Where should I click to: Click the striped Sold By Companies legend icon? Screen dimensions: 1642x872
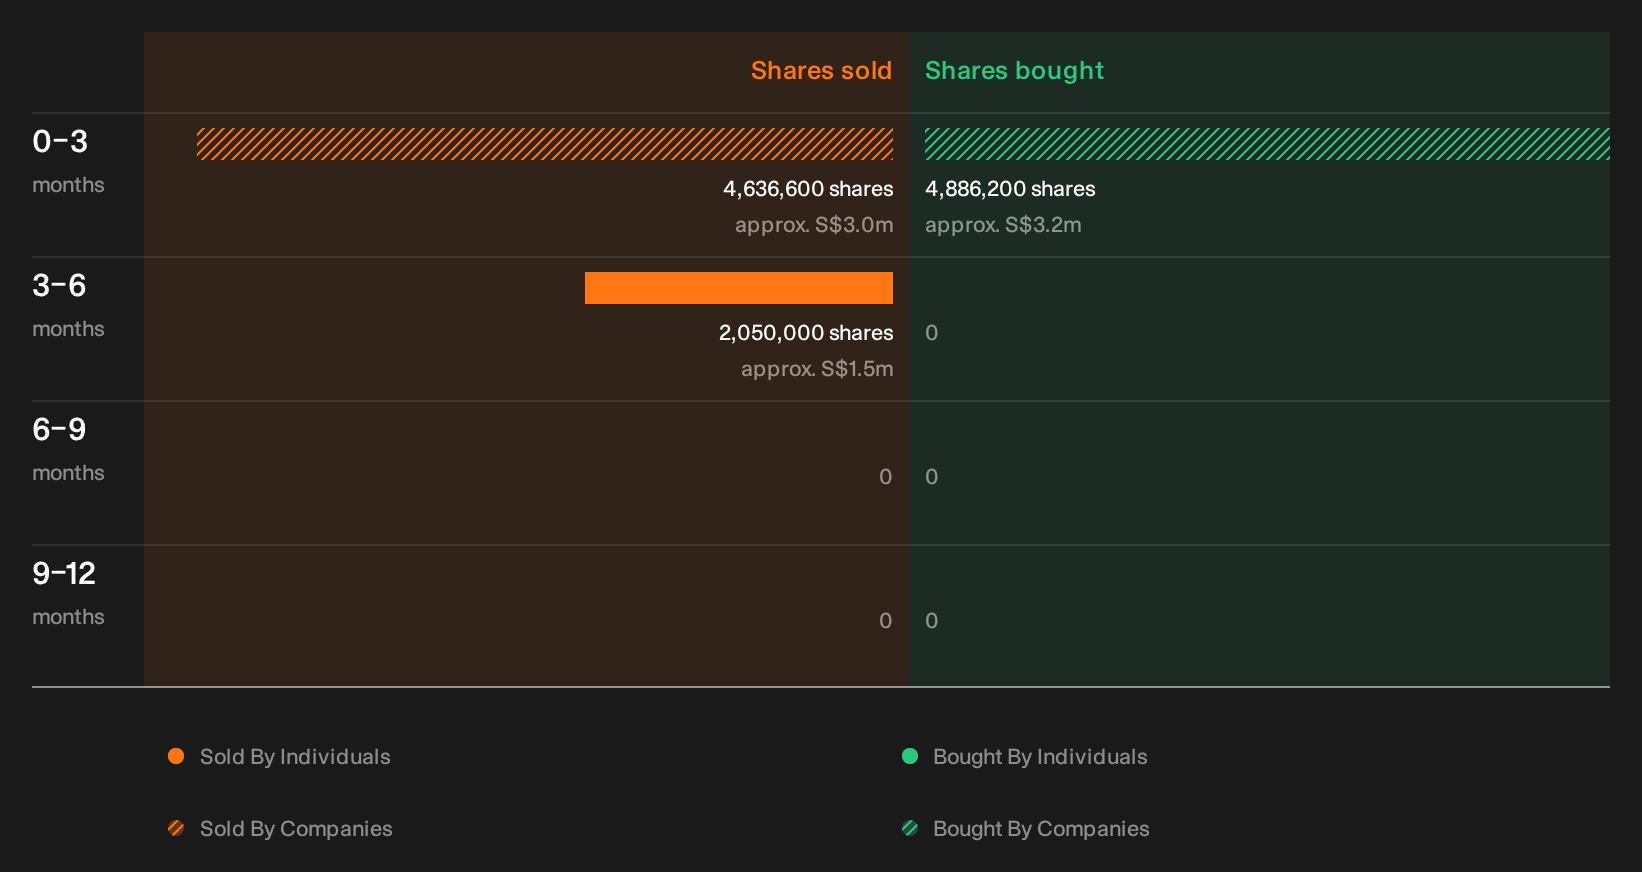point(176,828)
